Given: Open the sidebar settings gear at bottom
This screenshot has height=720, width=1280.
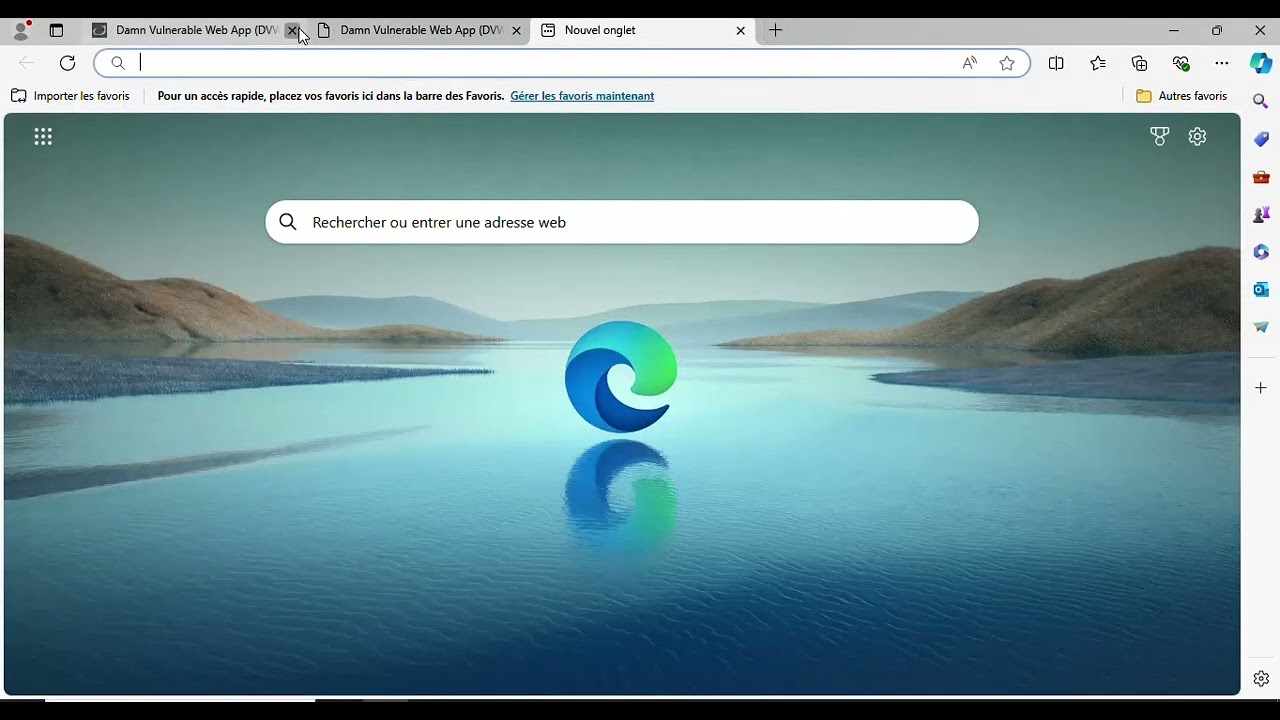Looking at the screenshot, I should pyautogui.click(x=1261, y=679).
